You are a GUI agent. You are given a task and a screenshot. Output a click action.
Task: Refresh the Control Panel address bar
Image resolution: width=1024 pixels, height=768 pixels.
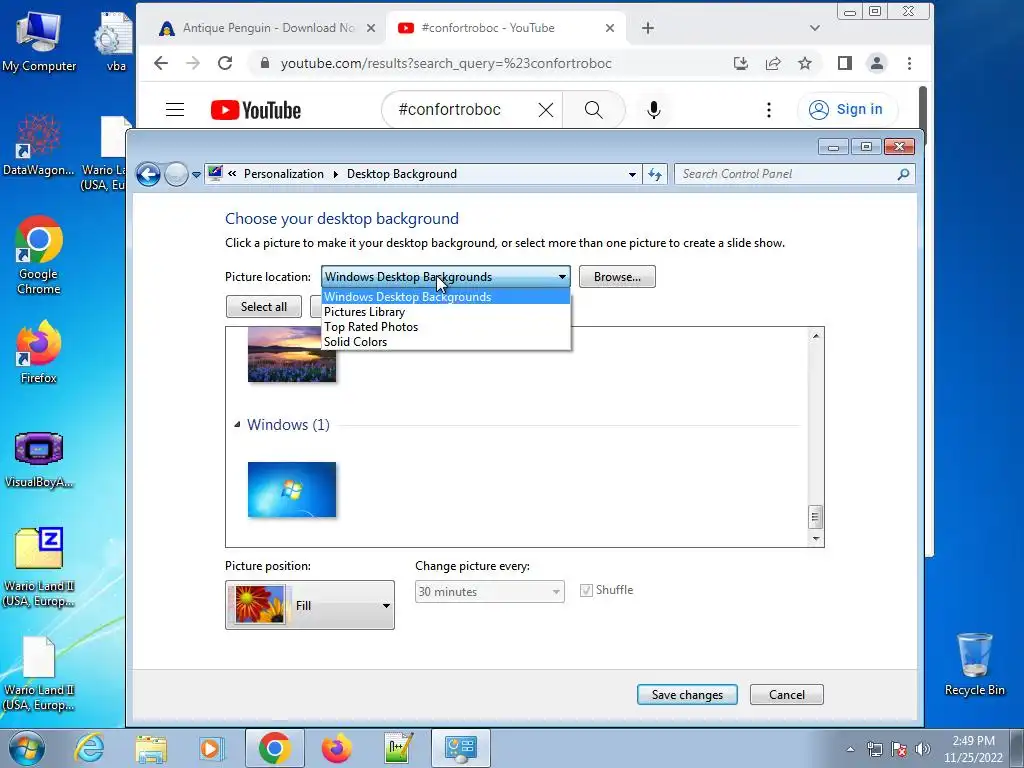click(x=655, y=174)
